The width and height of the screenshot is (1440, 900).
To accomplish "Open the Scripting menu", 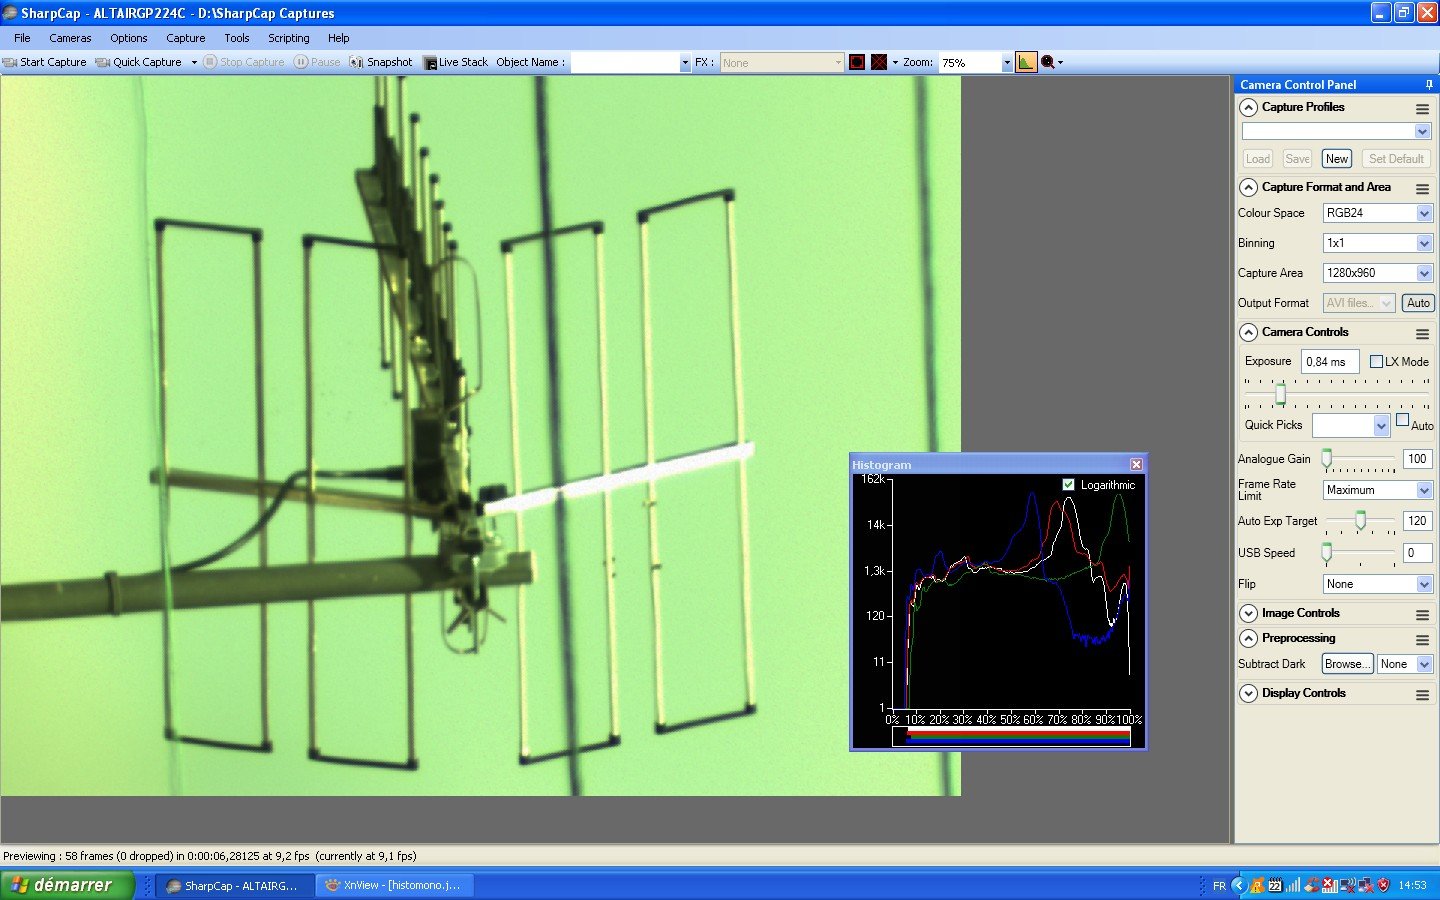I will (289, 38).
